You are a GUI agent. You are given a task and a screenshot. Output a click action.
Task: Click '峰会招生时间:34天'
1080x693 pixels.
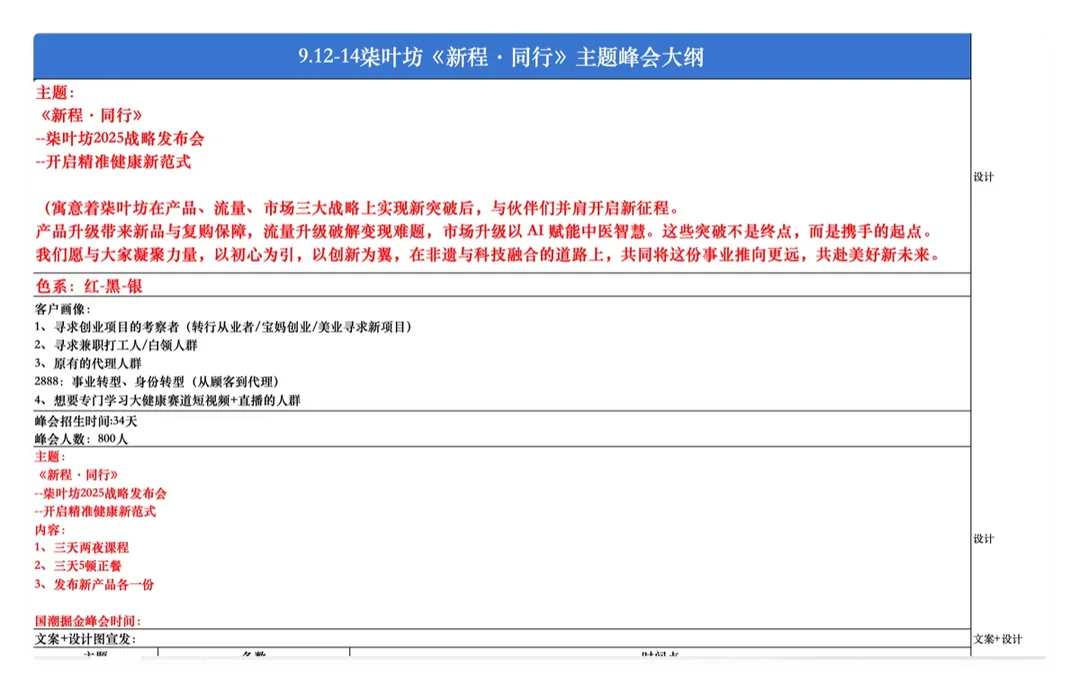point(86,421)
